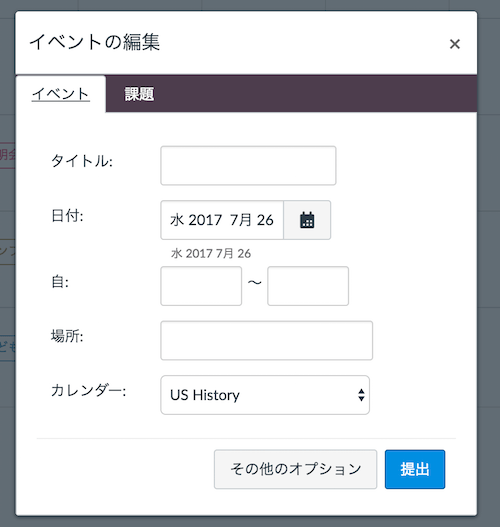Viewport: 500px width, 527px height.
Task: Select the pink event behind the dialog
Action: coord(7,155)
